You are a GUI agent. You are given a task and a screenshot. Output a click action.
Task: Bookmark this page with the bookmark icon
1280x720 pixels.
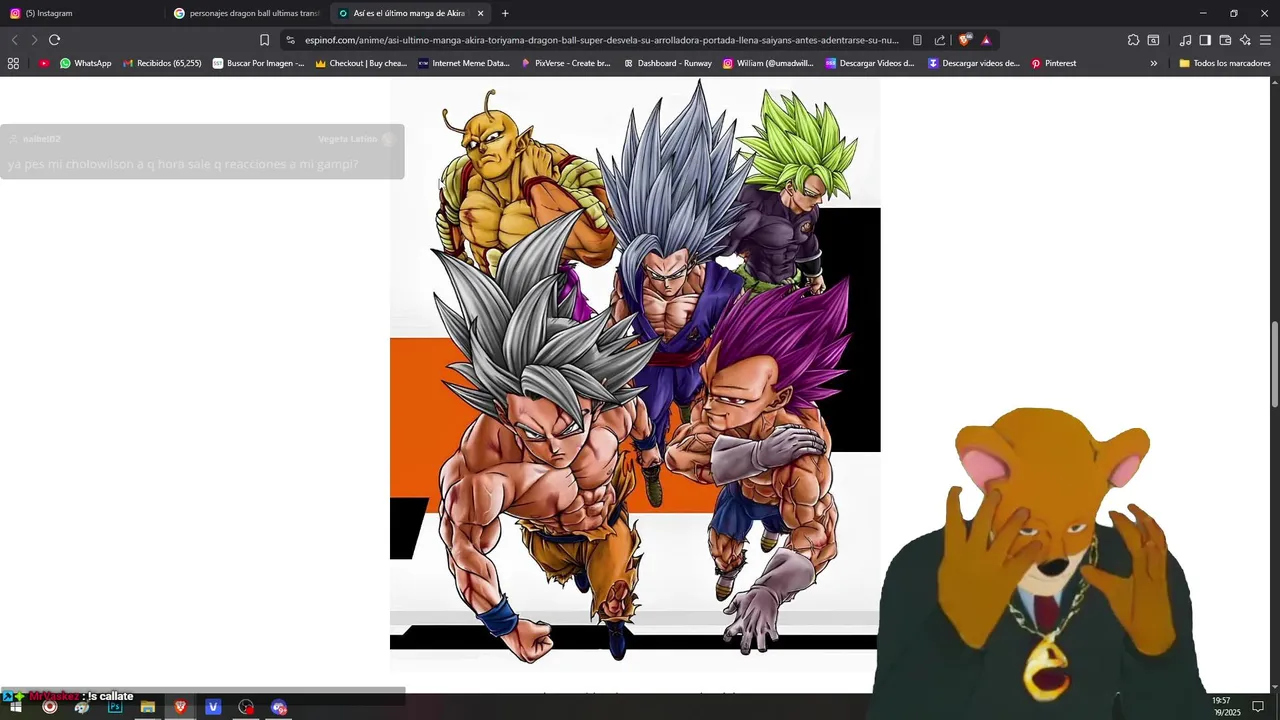point(264,40)
